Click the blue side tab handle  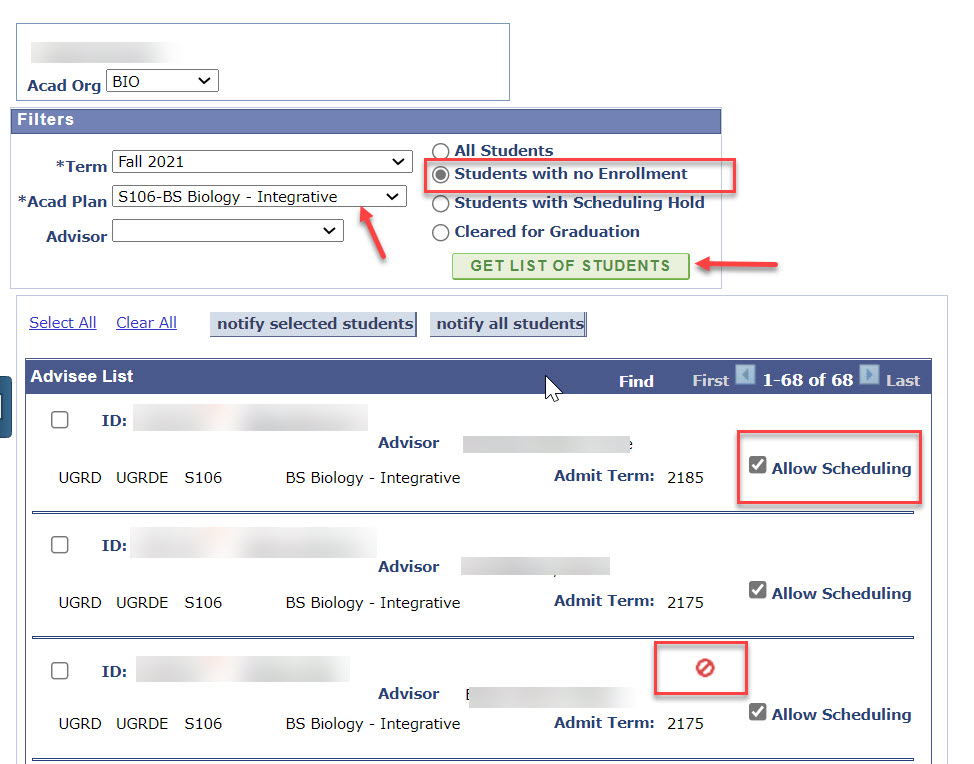[5, 407]
